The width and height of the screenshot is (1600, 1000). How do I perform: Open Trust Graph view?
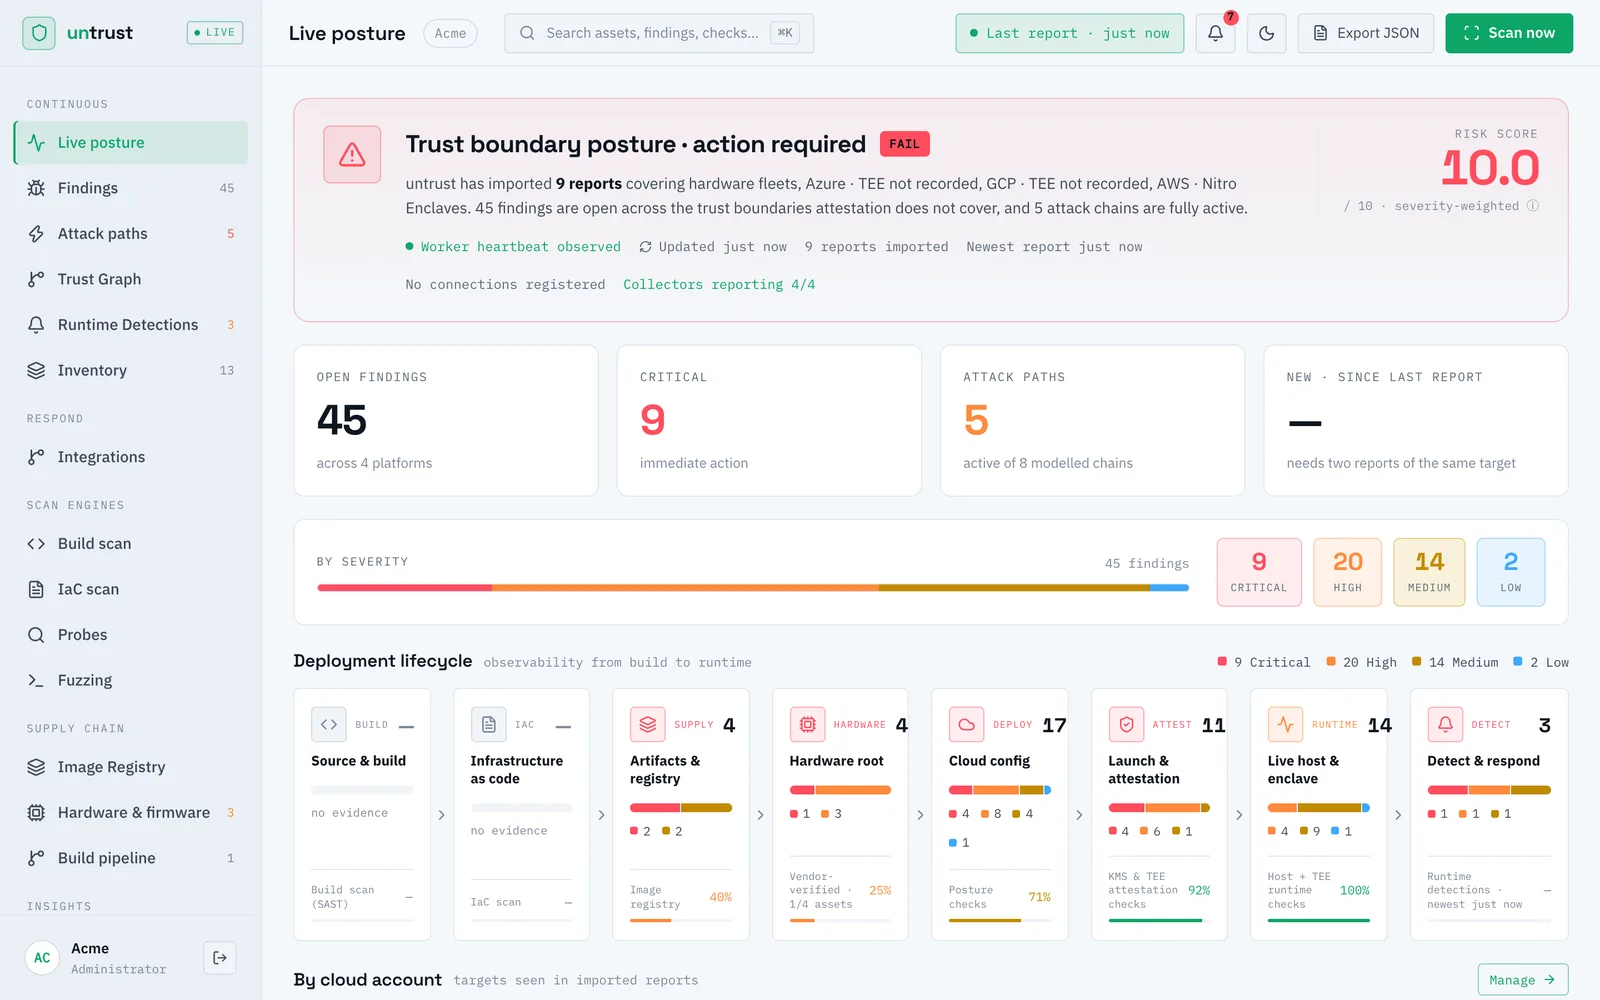[131, 279]
